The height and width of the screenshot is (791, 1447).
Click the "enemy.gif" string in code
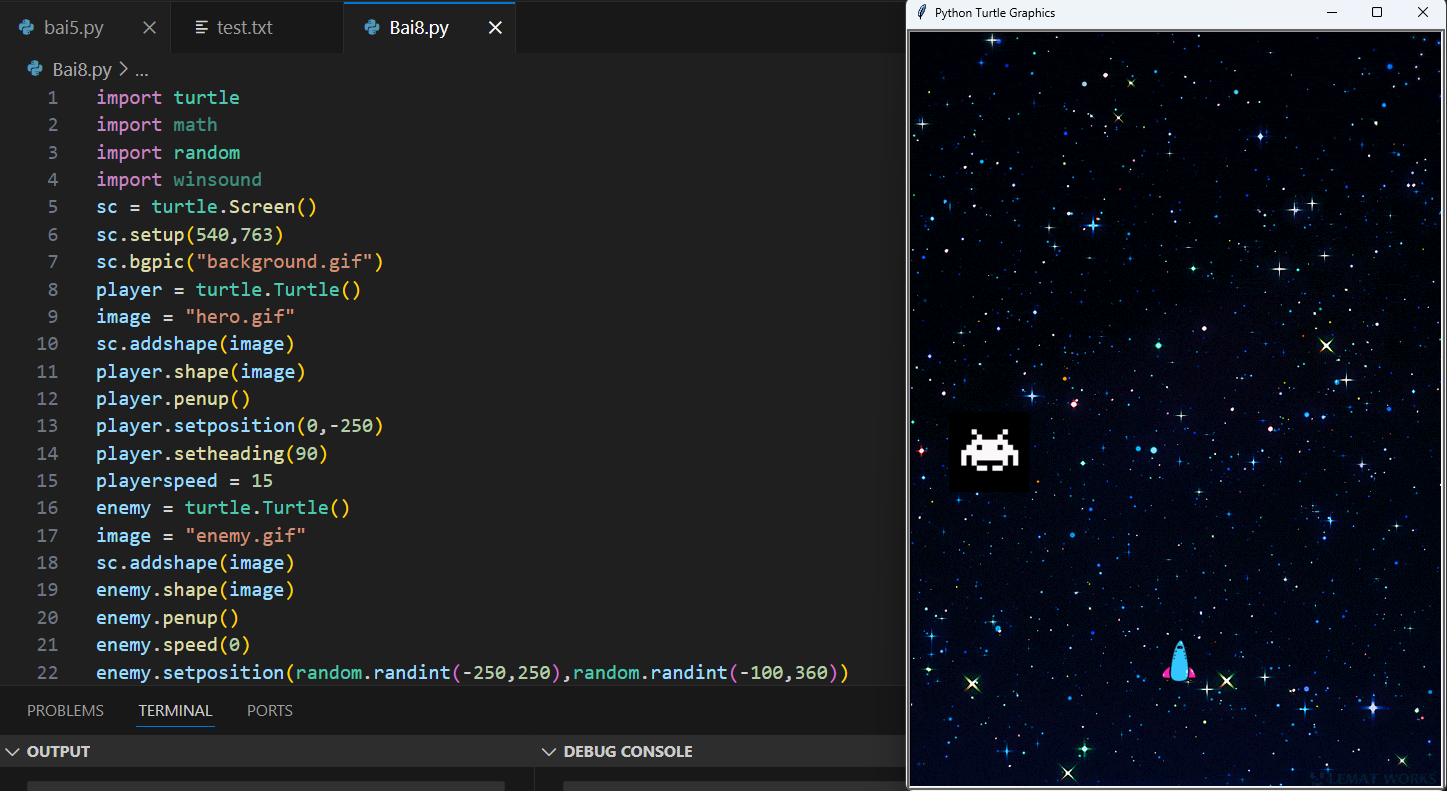point(246,536)
